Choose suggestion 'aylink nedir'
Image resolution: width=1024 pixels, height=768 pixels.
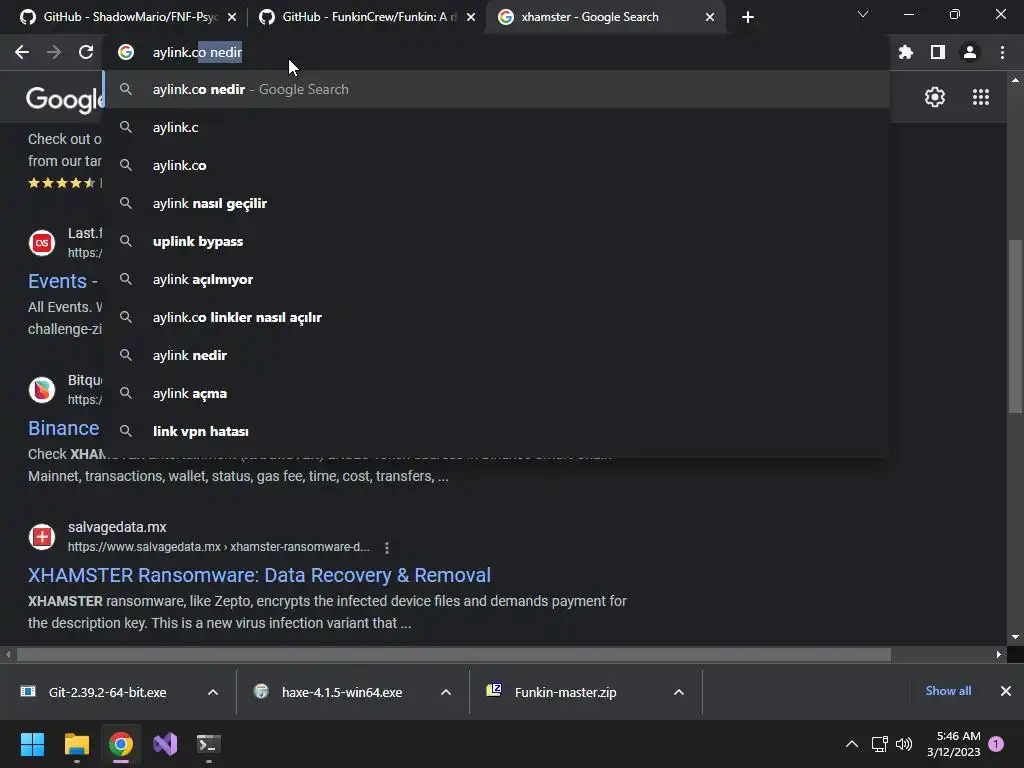498,355
